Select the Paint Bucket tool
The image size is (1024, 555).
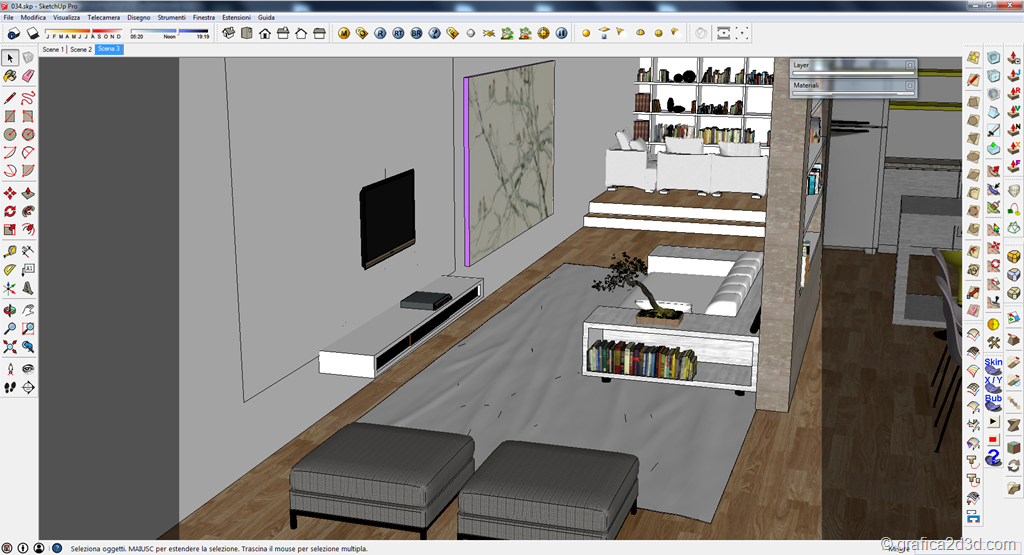coord(10,76)
